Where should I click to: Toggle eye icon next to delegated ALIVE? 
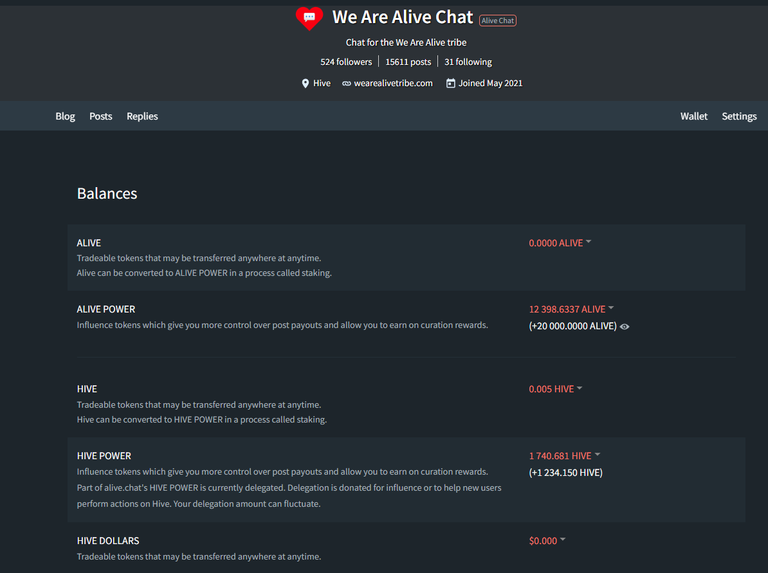(624, 327)
